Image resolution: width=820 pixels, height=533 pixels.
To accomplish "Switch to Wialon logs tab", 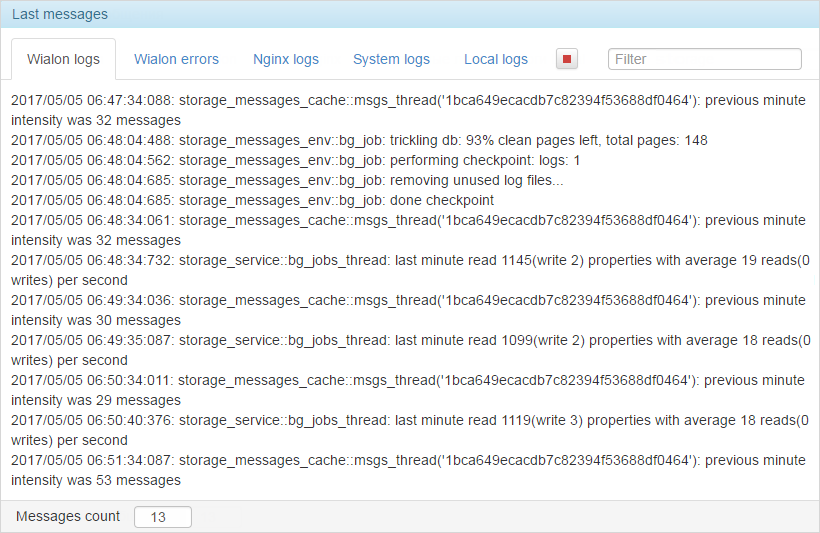I will click(63, 59).
